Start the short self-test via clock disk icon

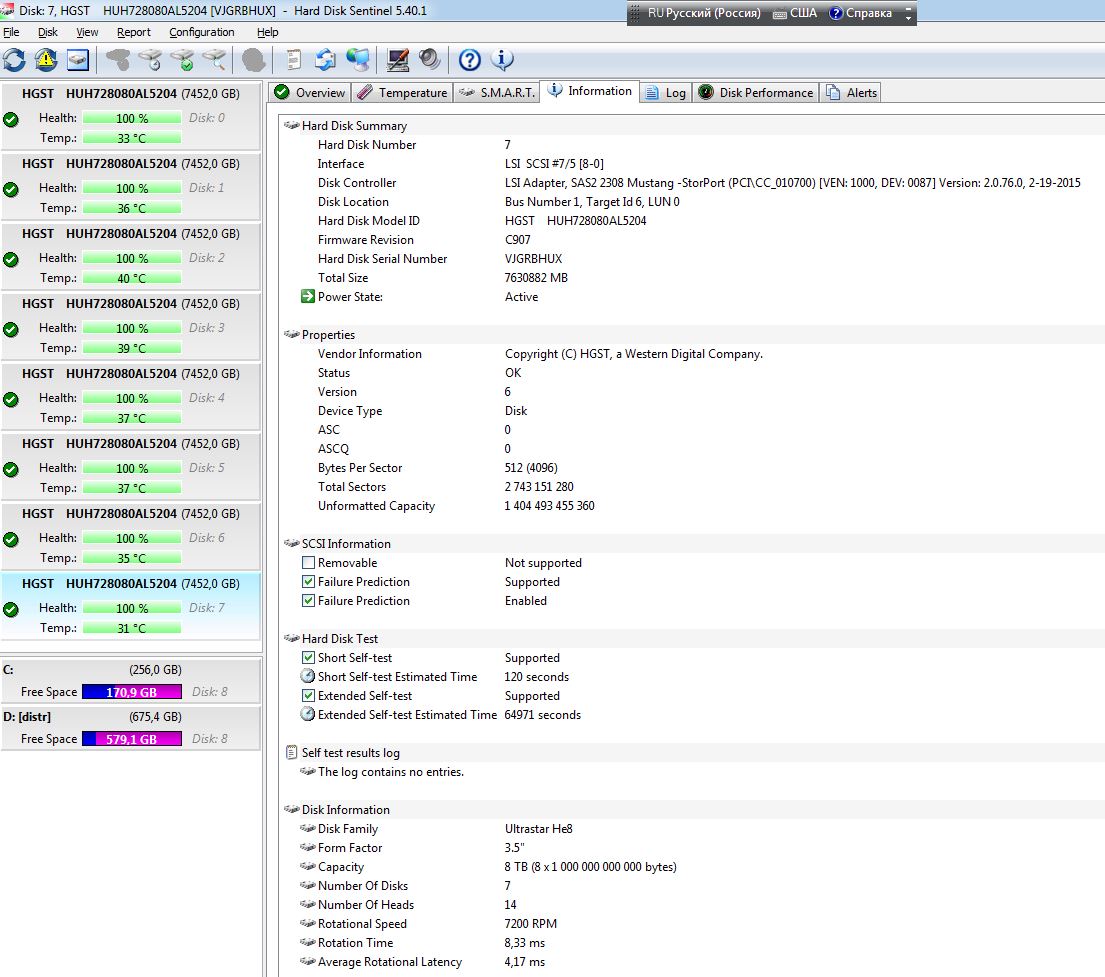pyautogui.click(x=150, y=60)
